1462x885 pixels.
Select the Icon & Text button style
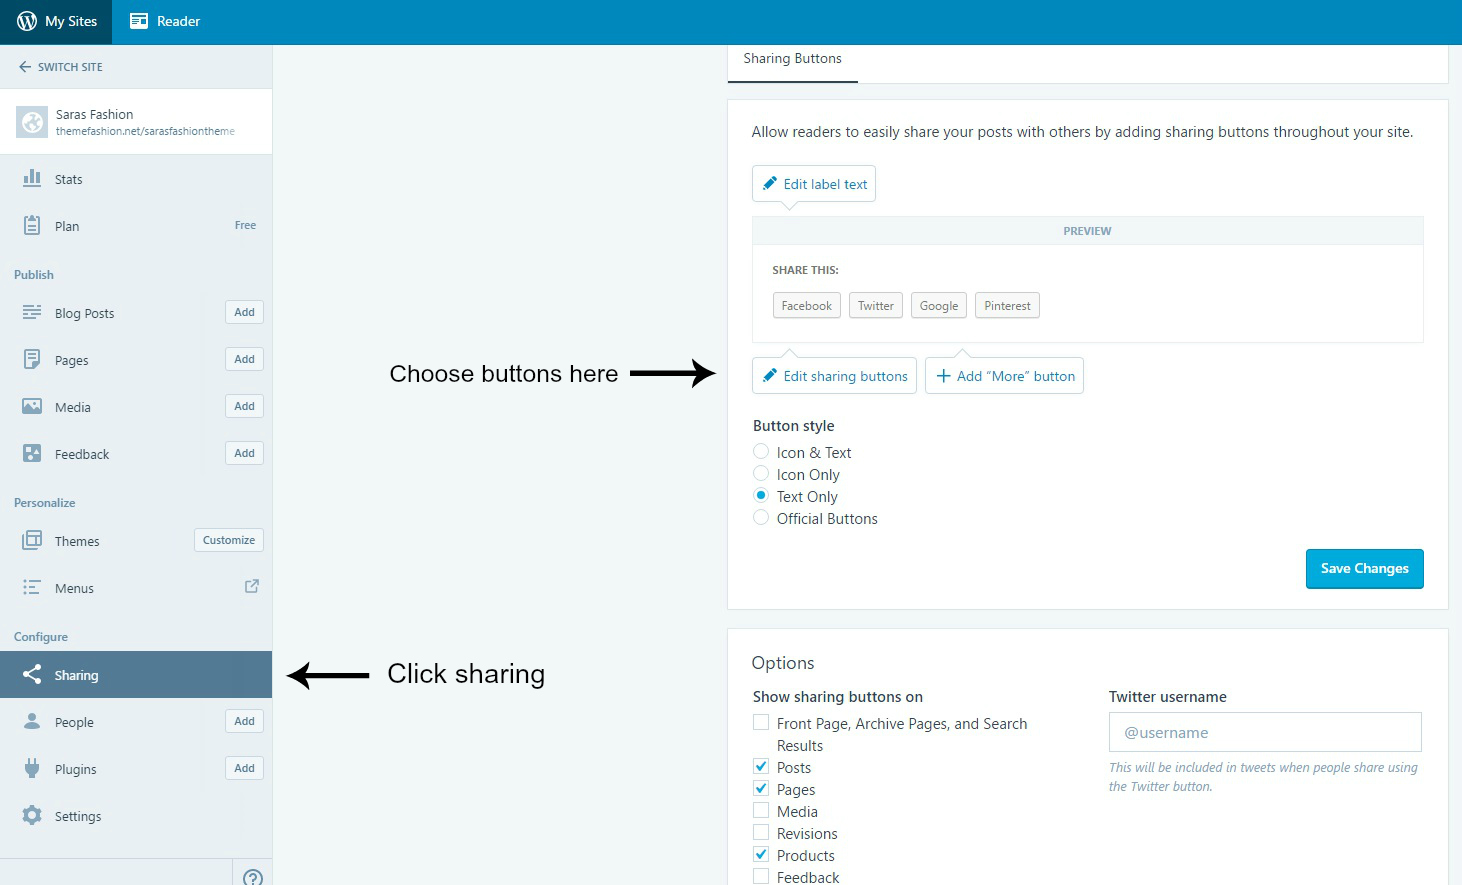coord(761,452)
